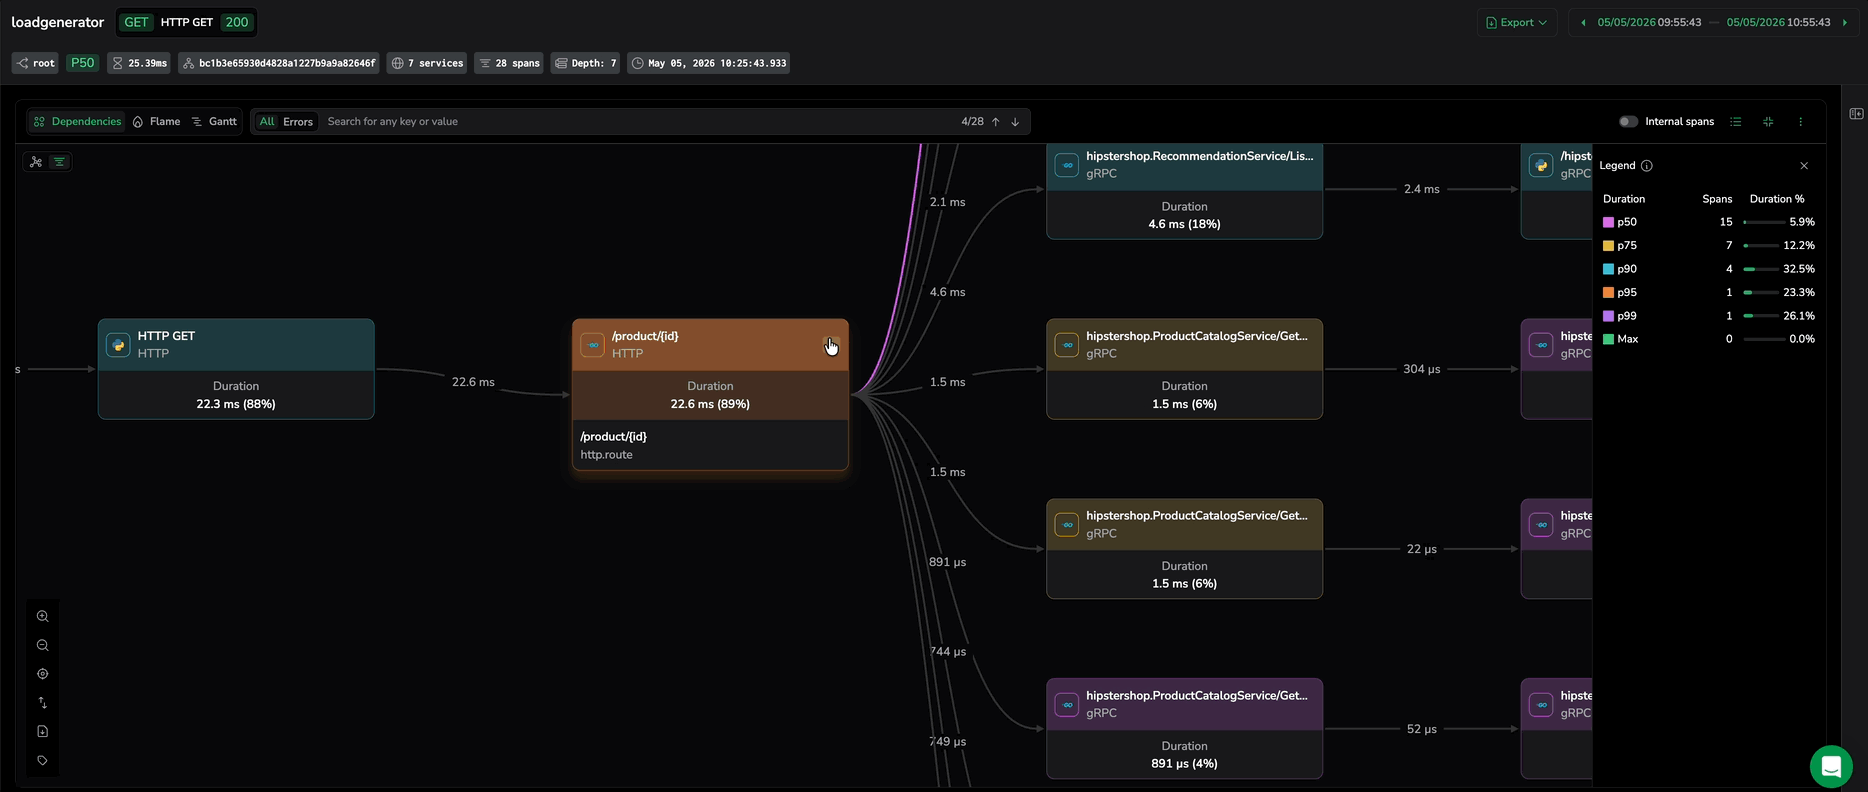1868x792 pixels.
Task: Select the /product/{id} HTTP span node
Action: click(x=710, y=394)
